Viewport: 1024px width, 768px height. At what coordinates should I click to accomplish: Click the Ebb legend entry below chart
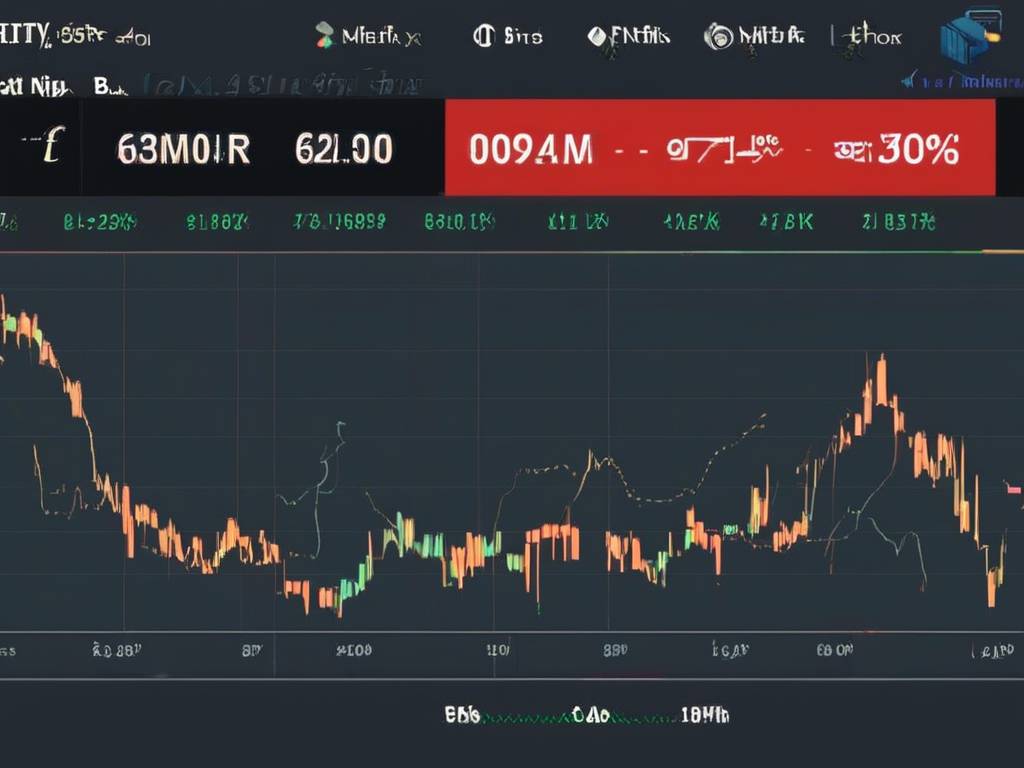(462, 715)
